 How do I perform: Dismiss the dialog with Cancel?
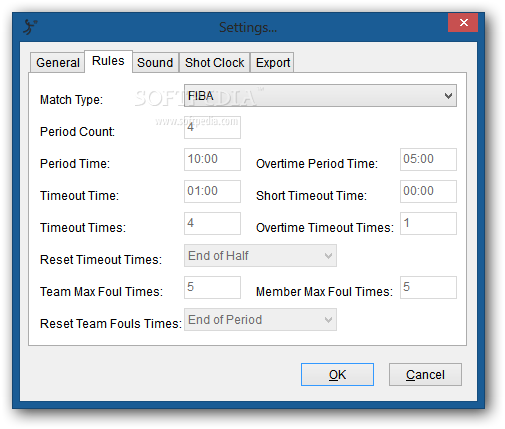pyautogui.click(x=425, y=375)
